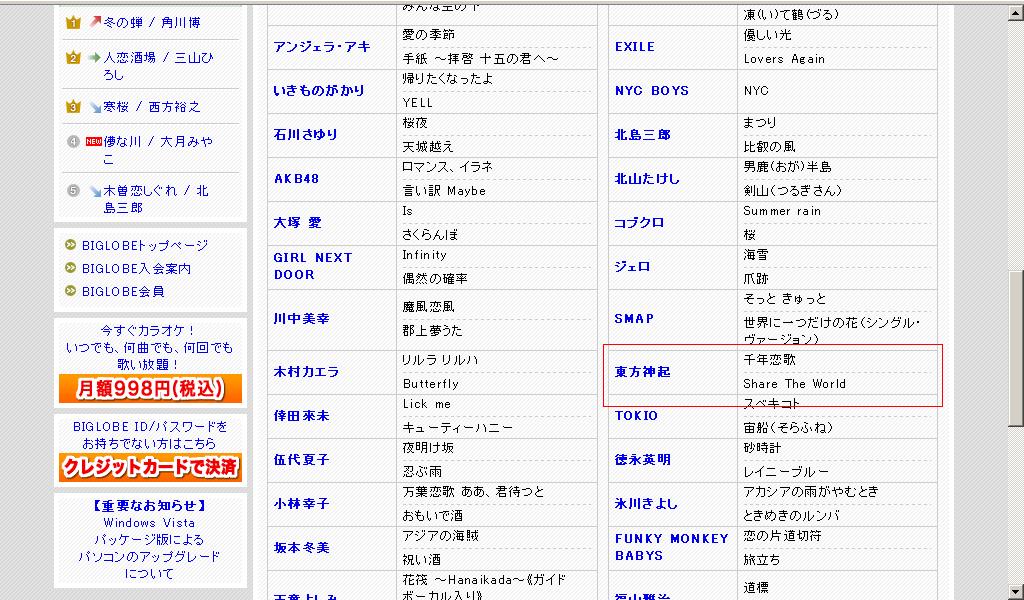Open artist アンジェラ・アキ
This screenshot has width=1024, height=600.
[x=322, y=47]
